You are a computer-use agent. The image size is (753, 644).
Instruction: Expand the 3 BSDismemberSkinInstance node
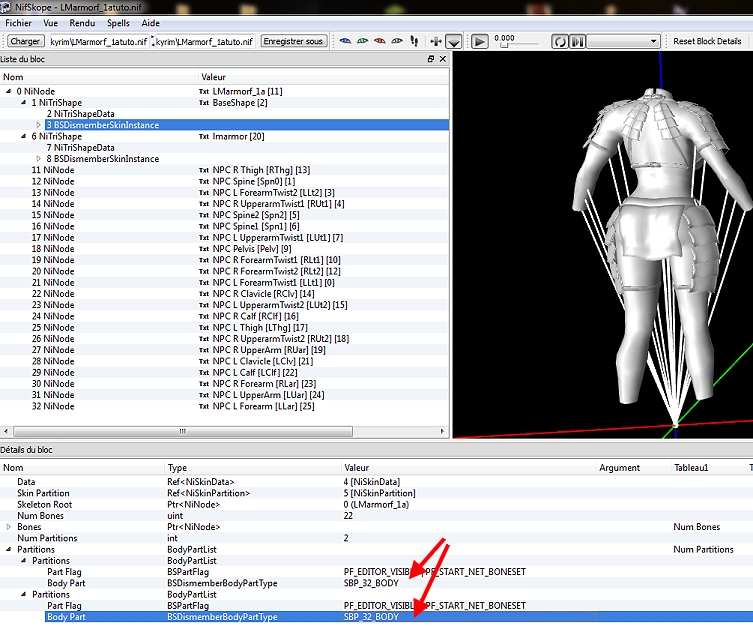pos(38,125)
